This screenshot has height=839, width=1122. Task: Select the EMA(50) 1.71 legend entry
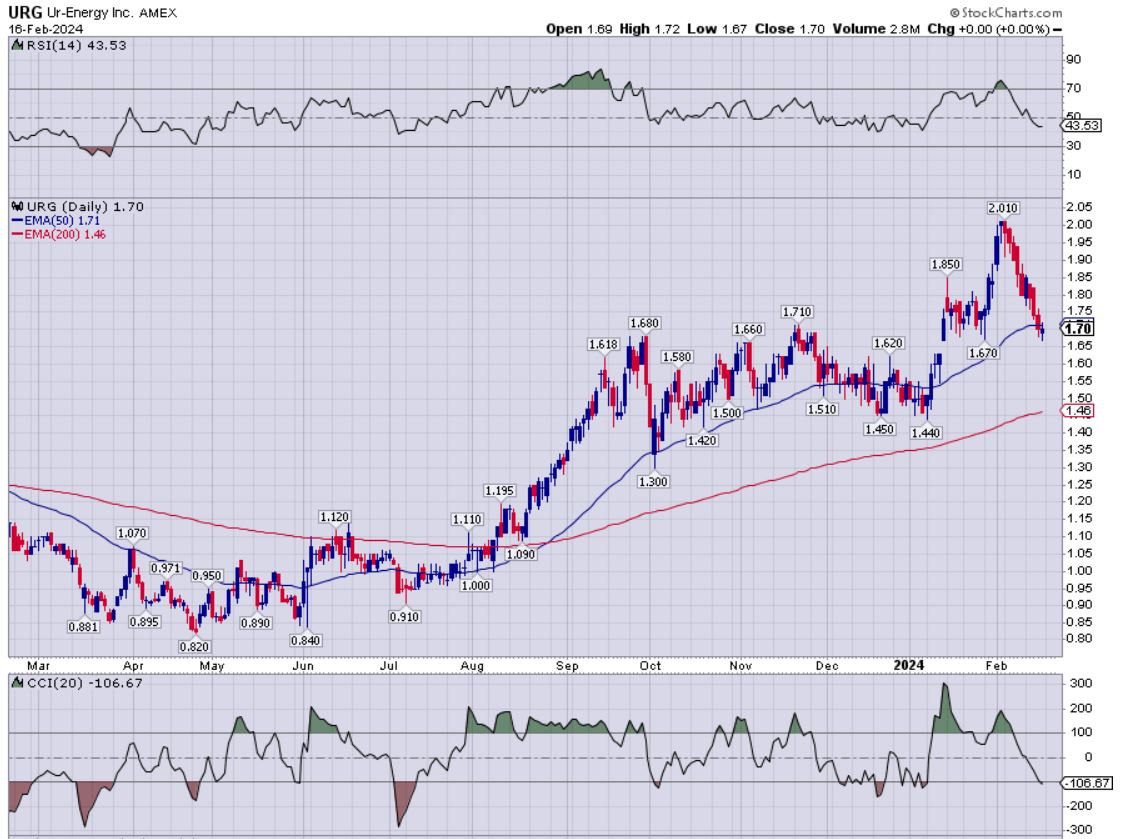(x=56, y=220)
